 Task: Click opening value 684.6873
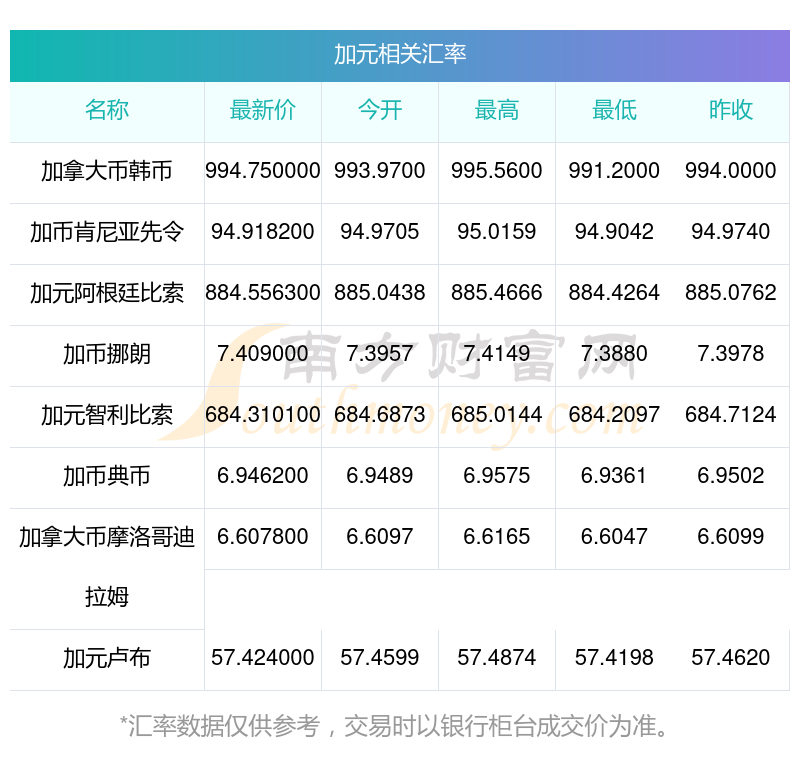click(x=380, y=415)
